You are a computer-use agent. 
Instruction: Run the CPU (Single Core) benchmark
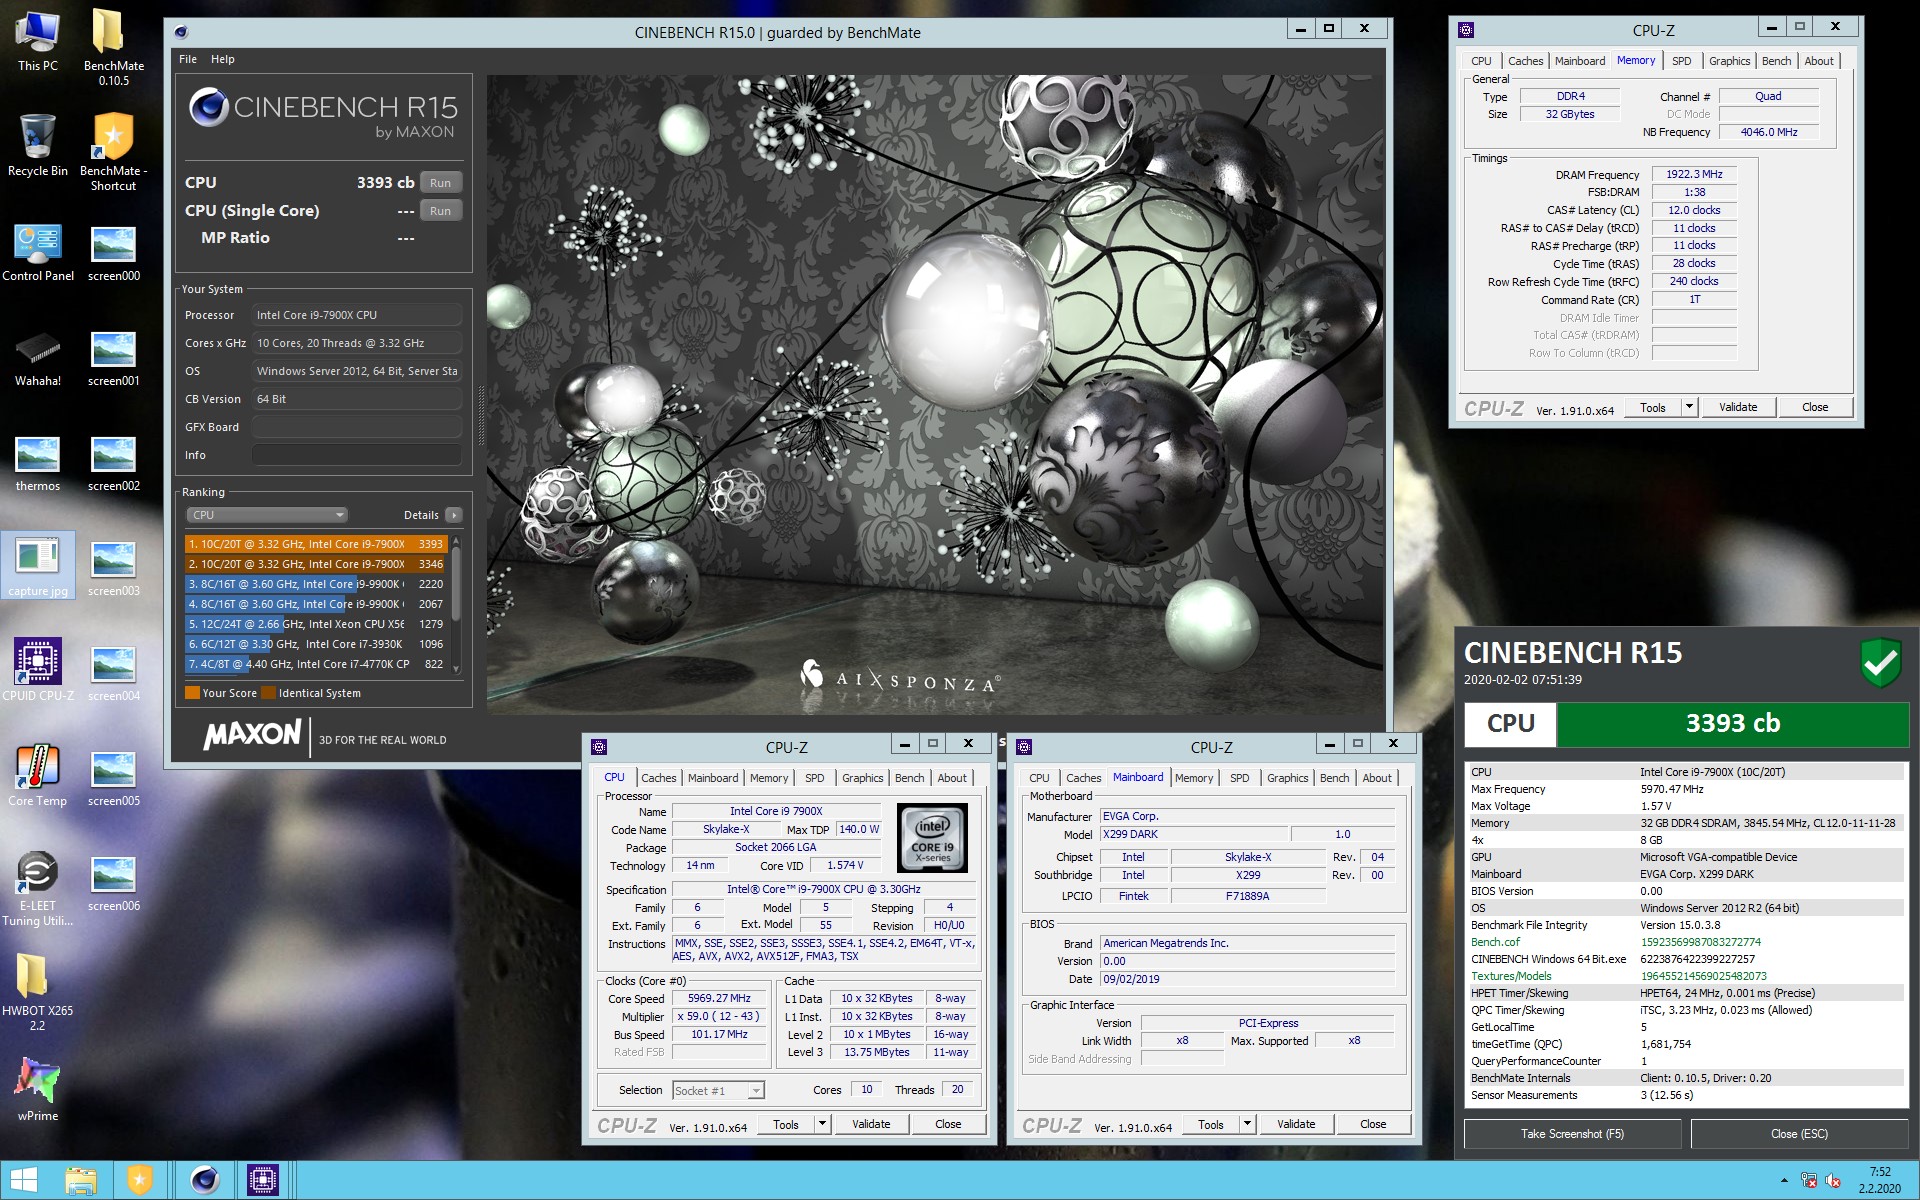[441, 211]
